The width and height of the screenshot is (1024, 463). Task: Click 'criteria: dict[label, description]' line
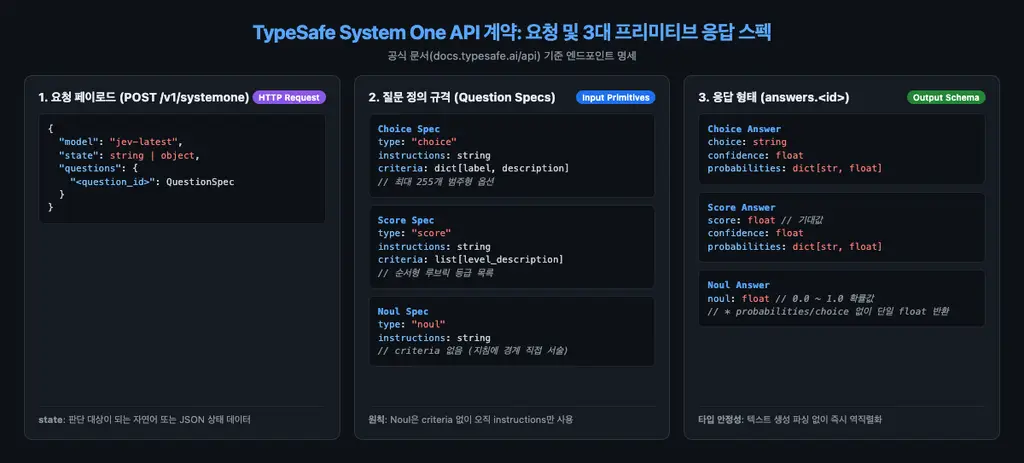click(x=473, y=168)
